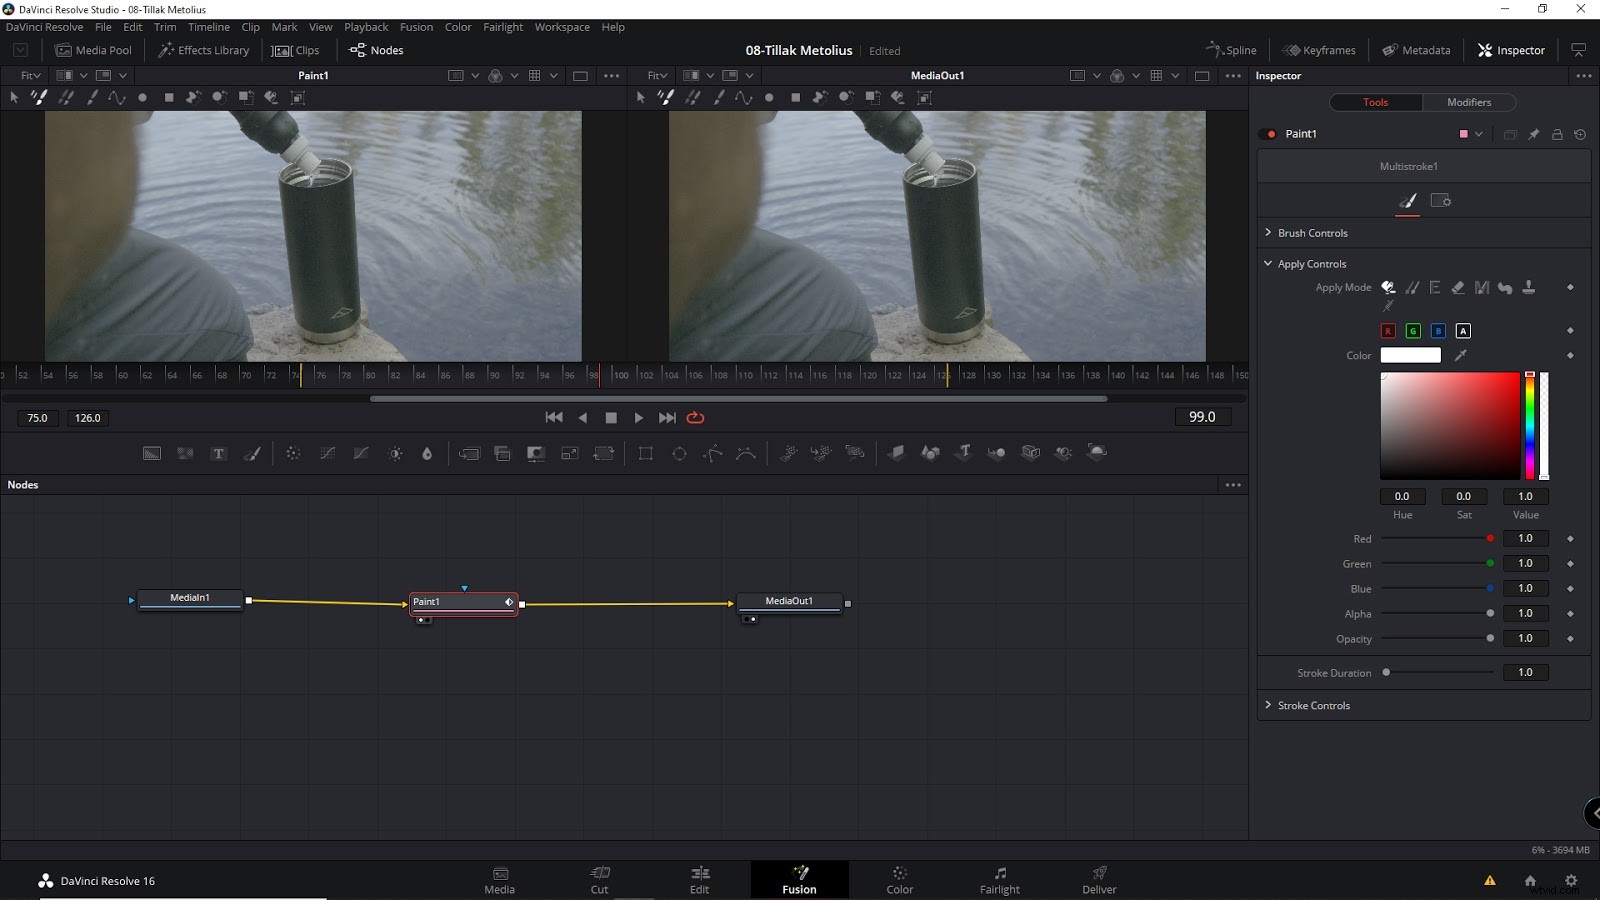Expand the Stroke Controls section
This screenshot has height=900, width=1600.
click(1315, 705)
